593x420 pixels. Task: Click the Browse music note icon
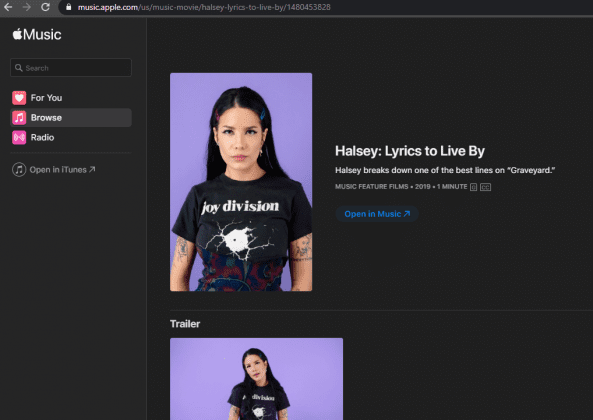click(19, 118)
